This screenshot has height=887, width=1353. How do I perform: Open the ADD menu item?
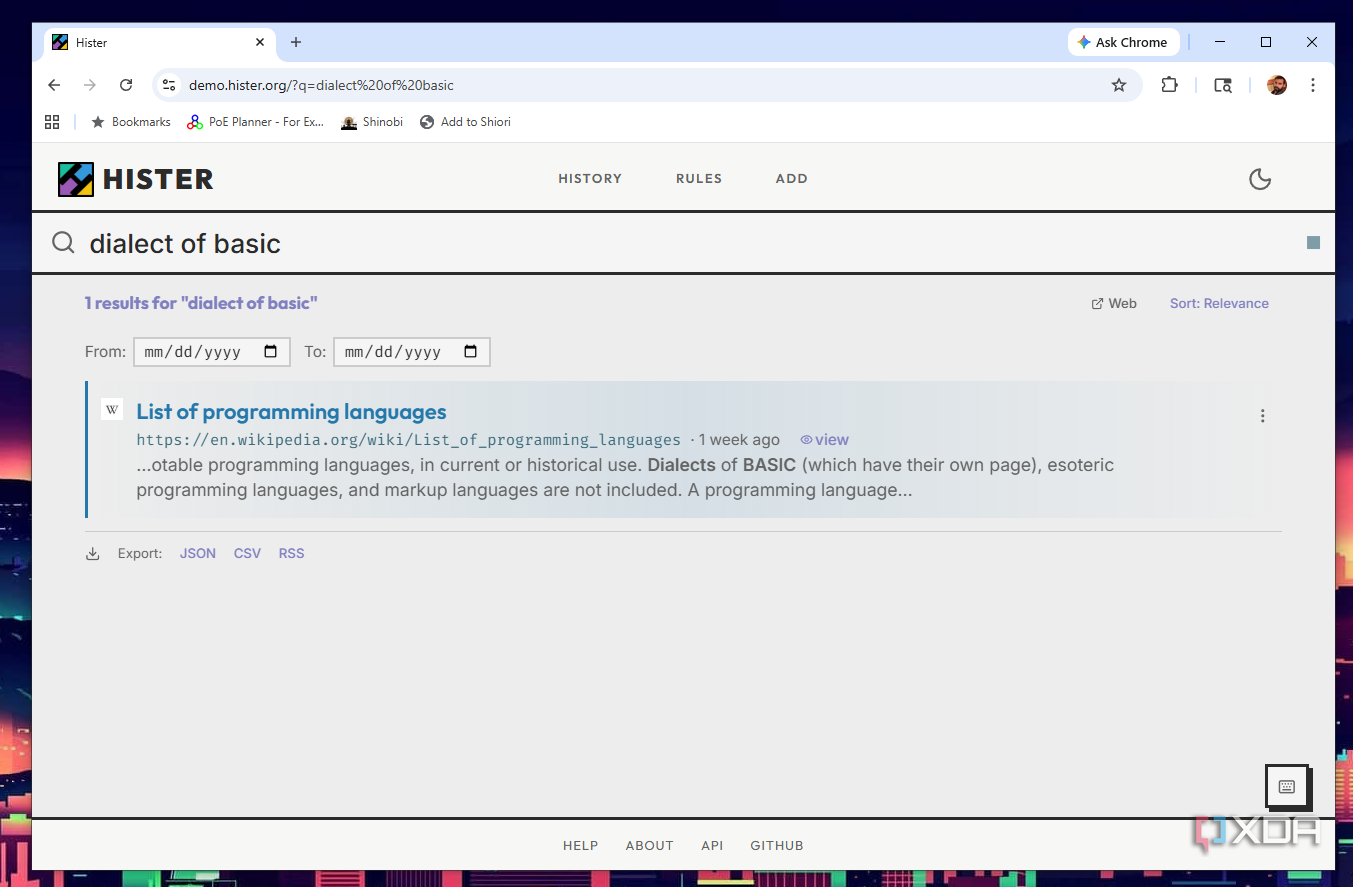(792, 179)
